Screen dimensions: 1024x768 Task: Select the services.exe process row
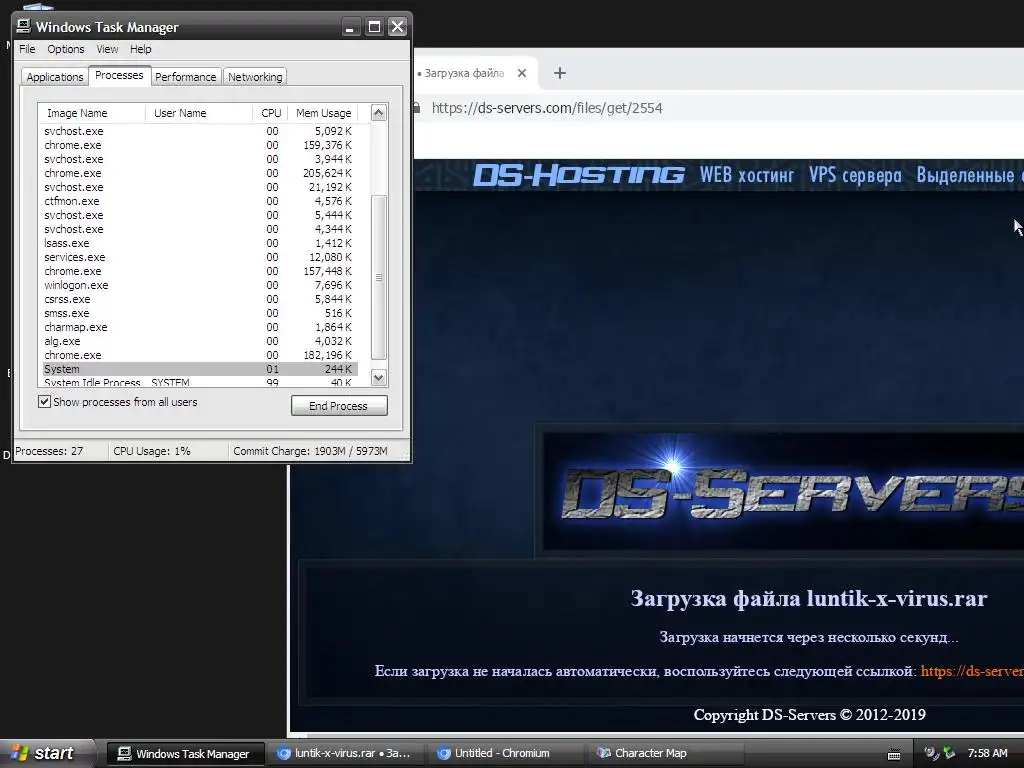pos(200,257)
